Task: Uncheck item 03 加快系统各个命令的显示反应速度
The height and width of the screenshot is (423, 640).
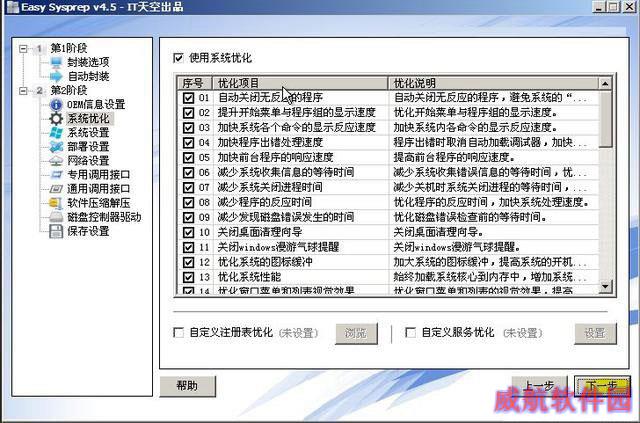Action: (188, 127)
